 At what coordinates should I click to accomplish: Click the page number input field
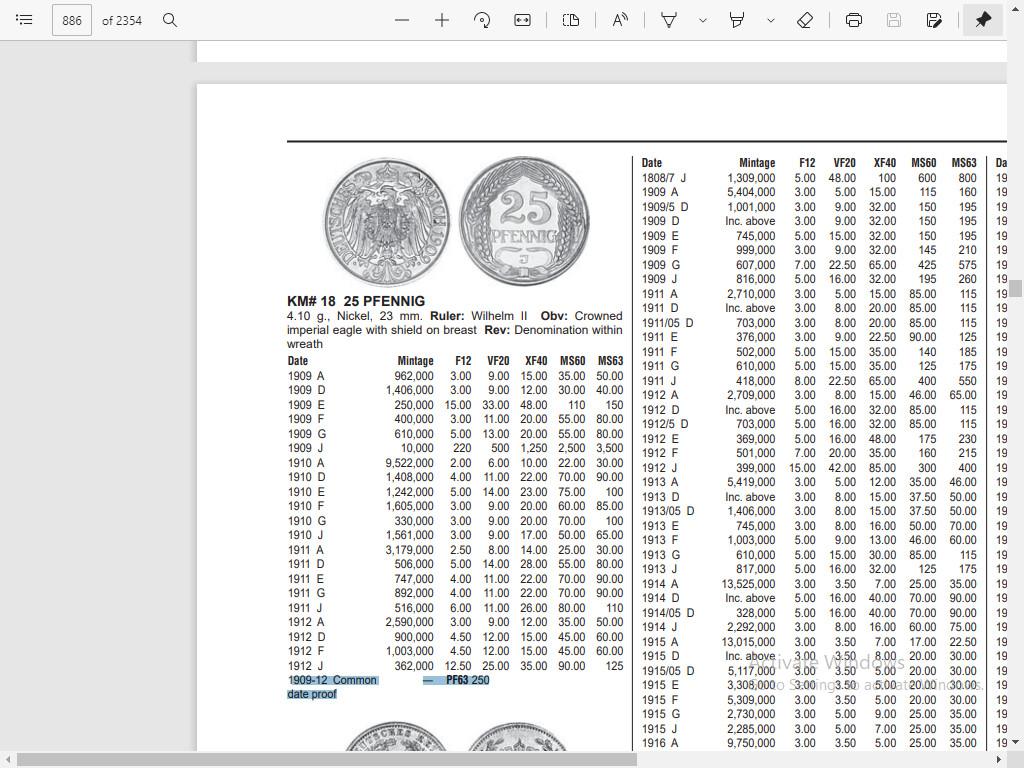(71, 20)
